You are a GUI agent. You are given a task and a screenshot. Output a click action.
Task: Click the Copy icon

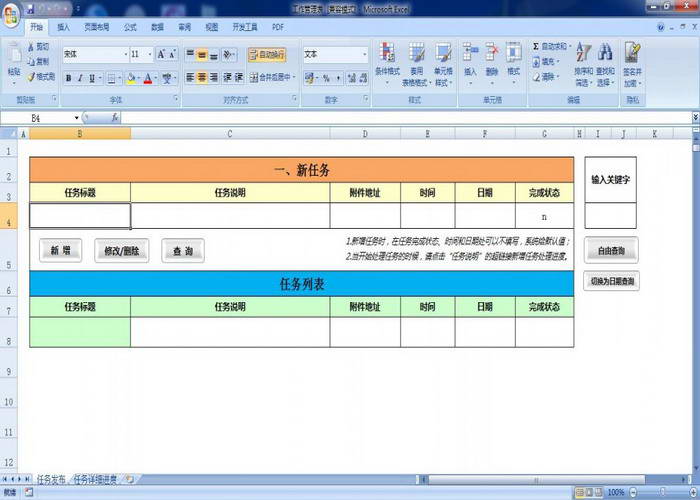31,62
